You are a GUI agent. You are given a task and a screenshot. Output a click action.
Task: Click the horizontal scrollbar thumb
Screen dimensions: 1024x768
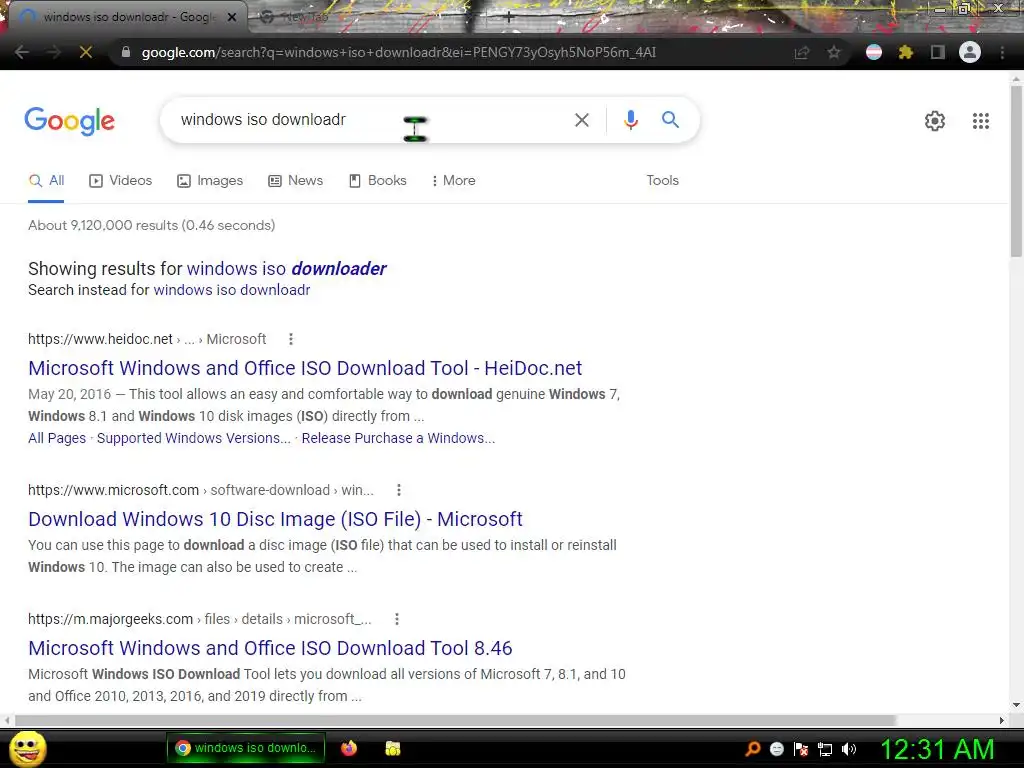(x=455, y=720)
